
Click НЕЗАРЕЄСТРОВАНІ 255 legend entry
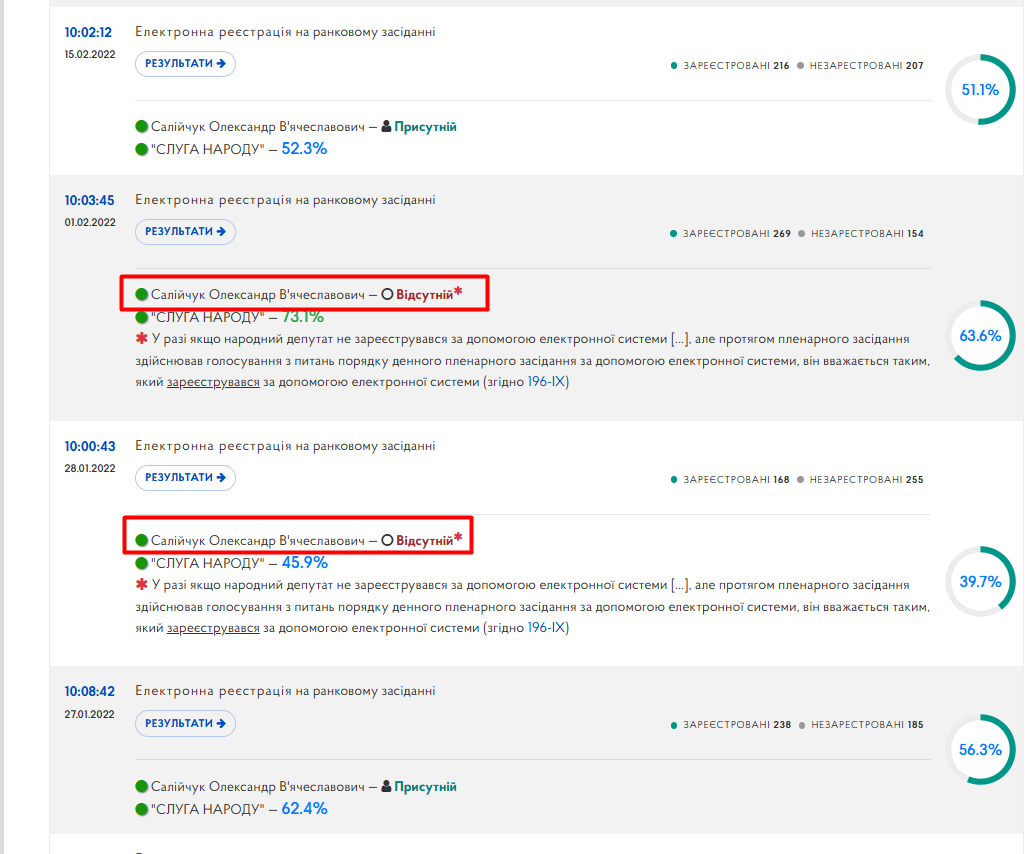[860, 479]
